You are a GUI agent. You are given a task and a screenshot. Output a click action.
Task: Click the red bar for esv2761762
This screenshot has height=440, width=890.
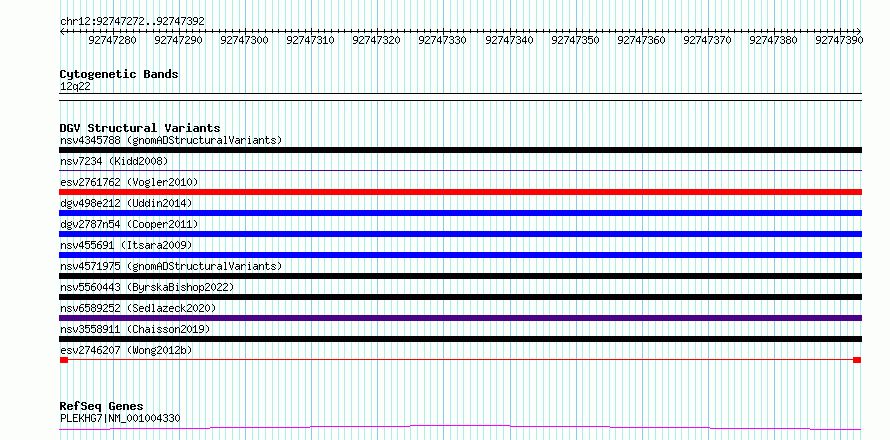pyautogui.click(x=460, y=192)
